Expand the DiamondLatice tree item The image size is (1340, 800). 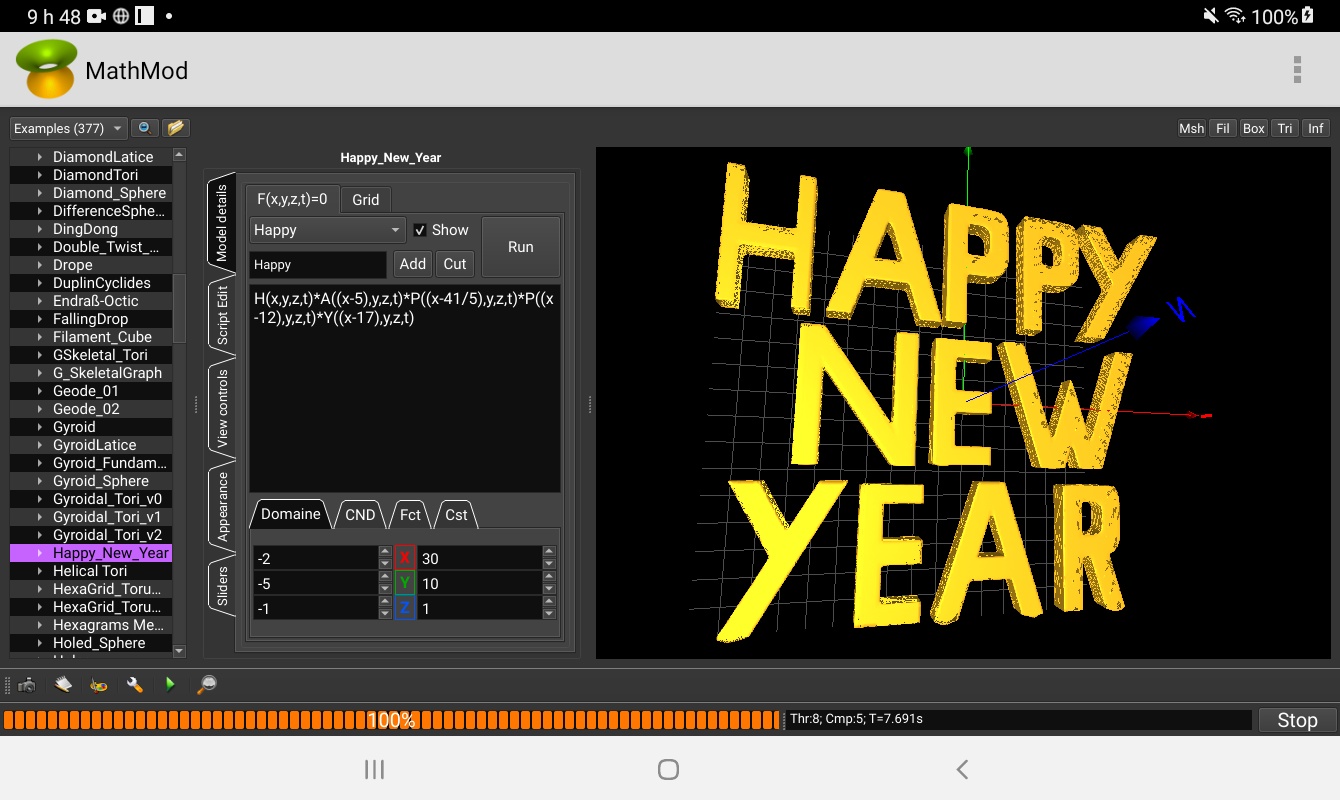click(40, 157)
